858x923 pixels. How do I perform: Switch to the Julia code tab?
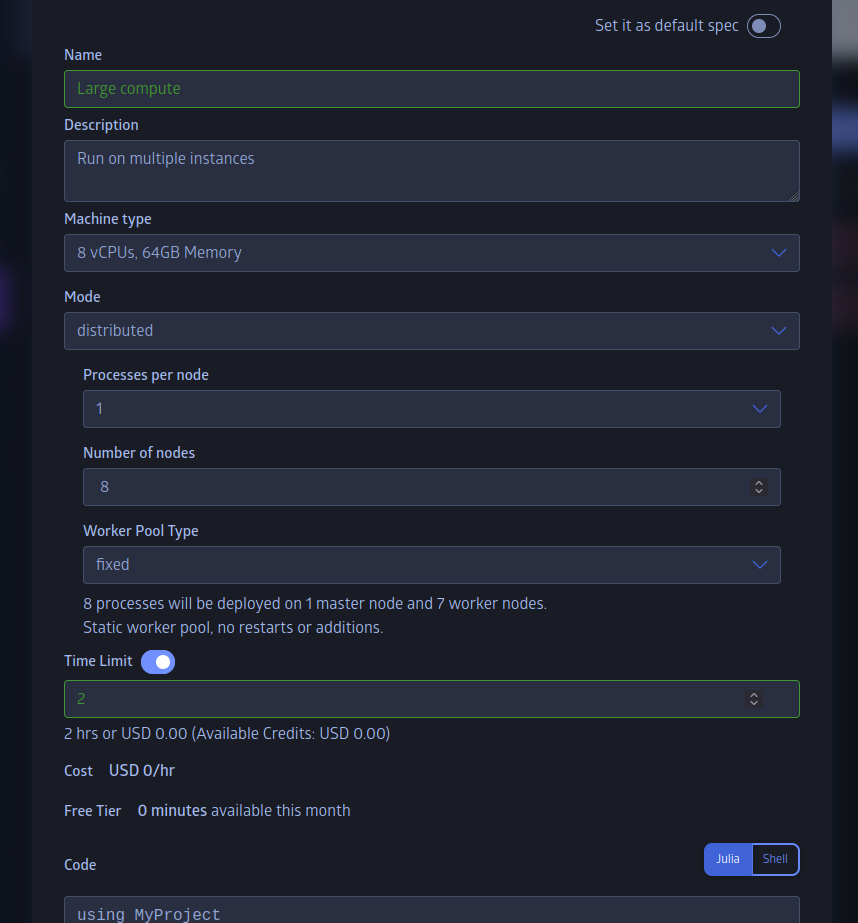tap(728, 859)
